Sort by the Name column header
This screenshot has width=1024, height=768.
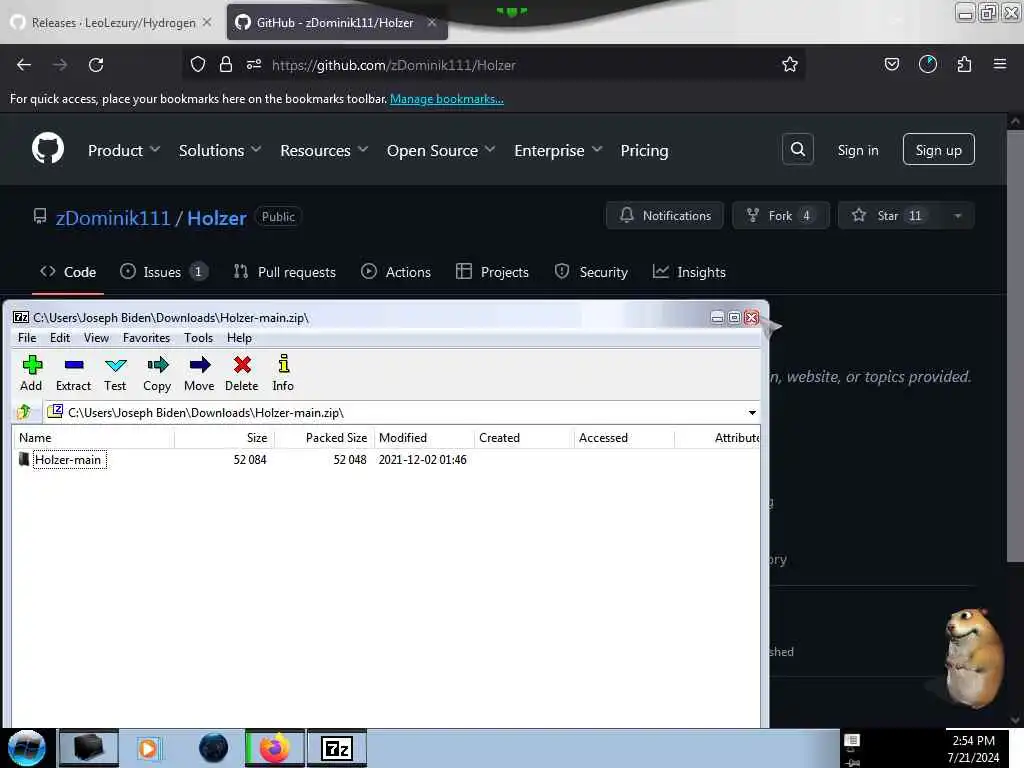[x=95, y=438]
